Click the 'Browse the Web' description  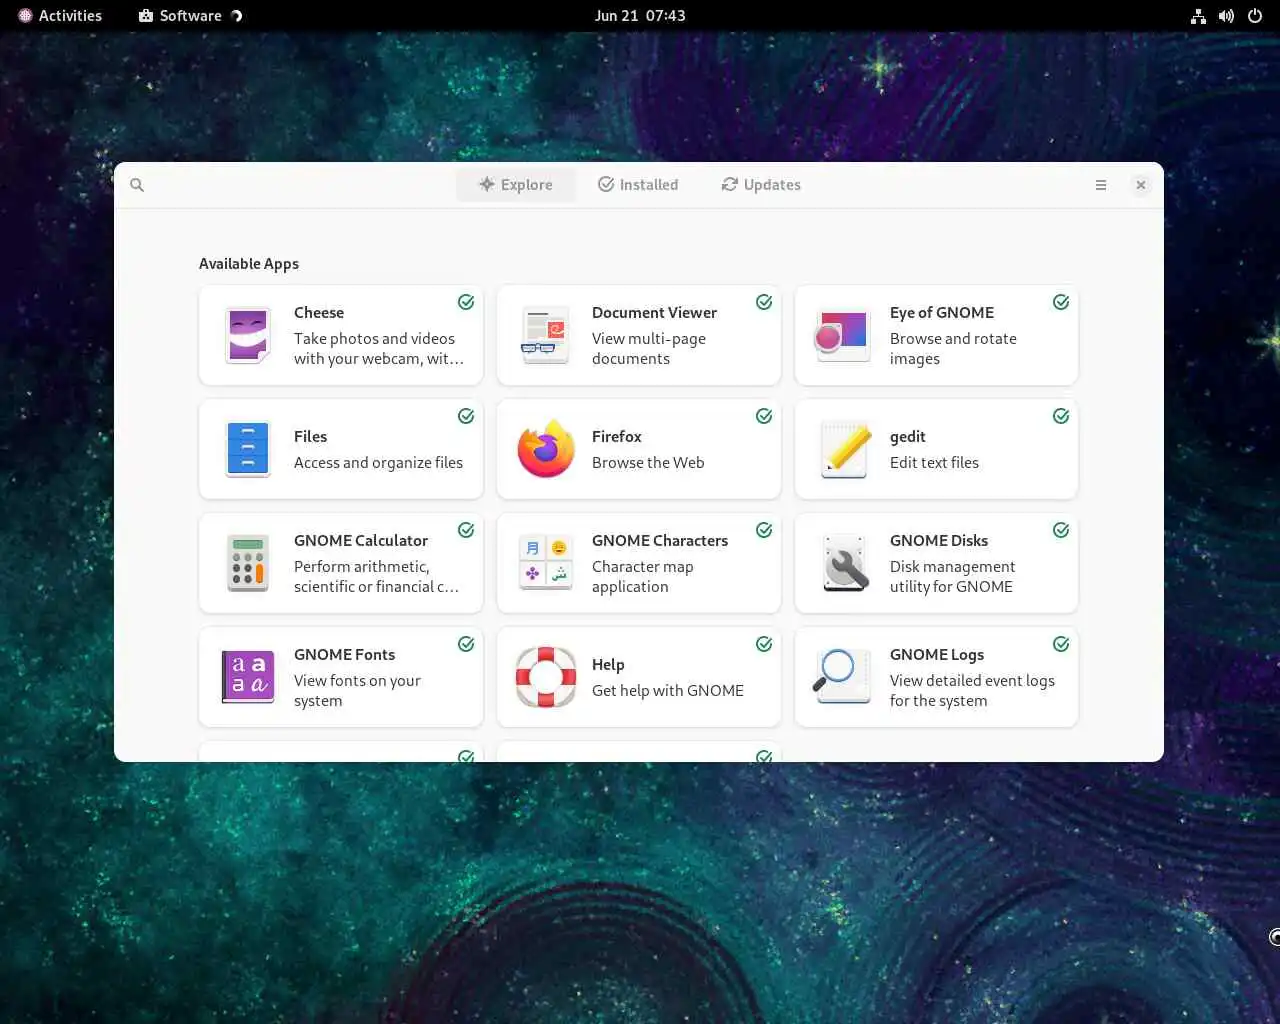tap(648, 463)
